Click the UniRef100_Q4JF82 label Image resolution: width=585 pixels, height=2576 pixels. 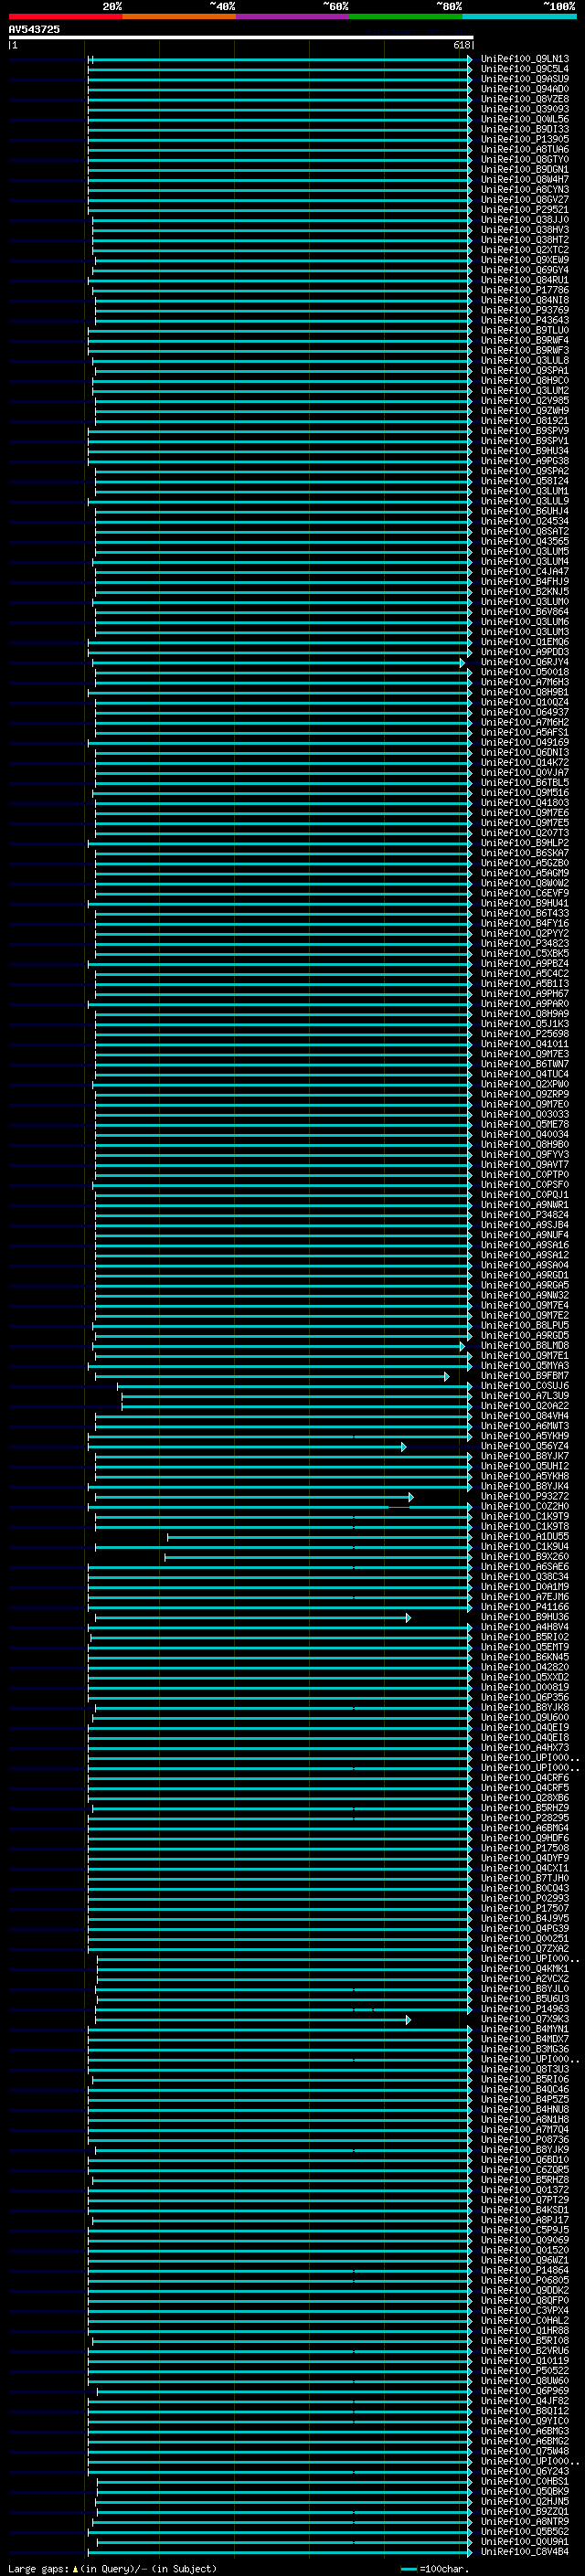[x=525, y=2401]
